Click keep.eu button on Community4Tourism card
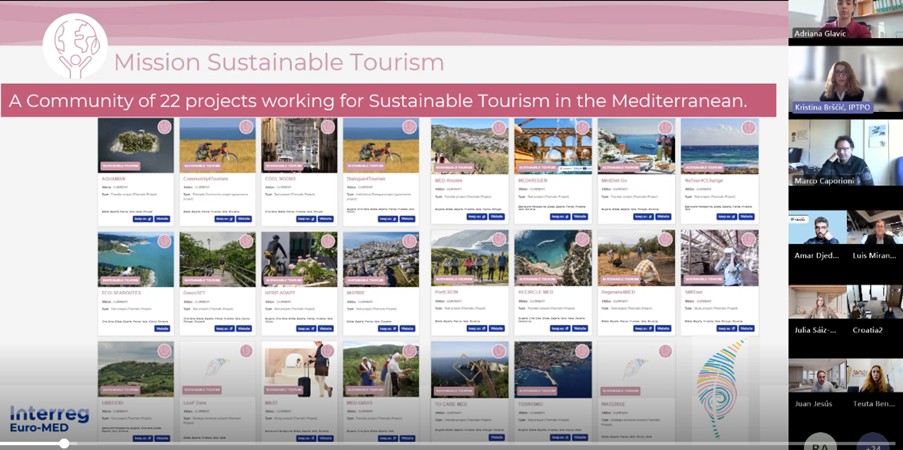This screenshot has width=903, height=450. click(x=224, y=218)
